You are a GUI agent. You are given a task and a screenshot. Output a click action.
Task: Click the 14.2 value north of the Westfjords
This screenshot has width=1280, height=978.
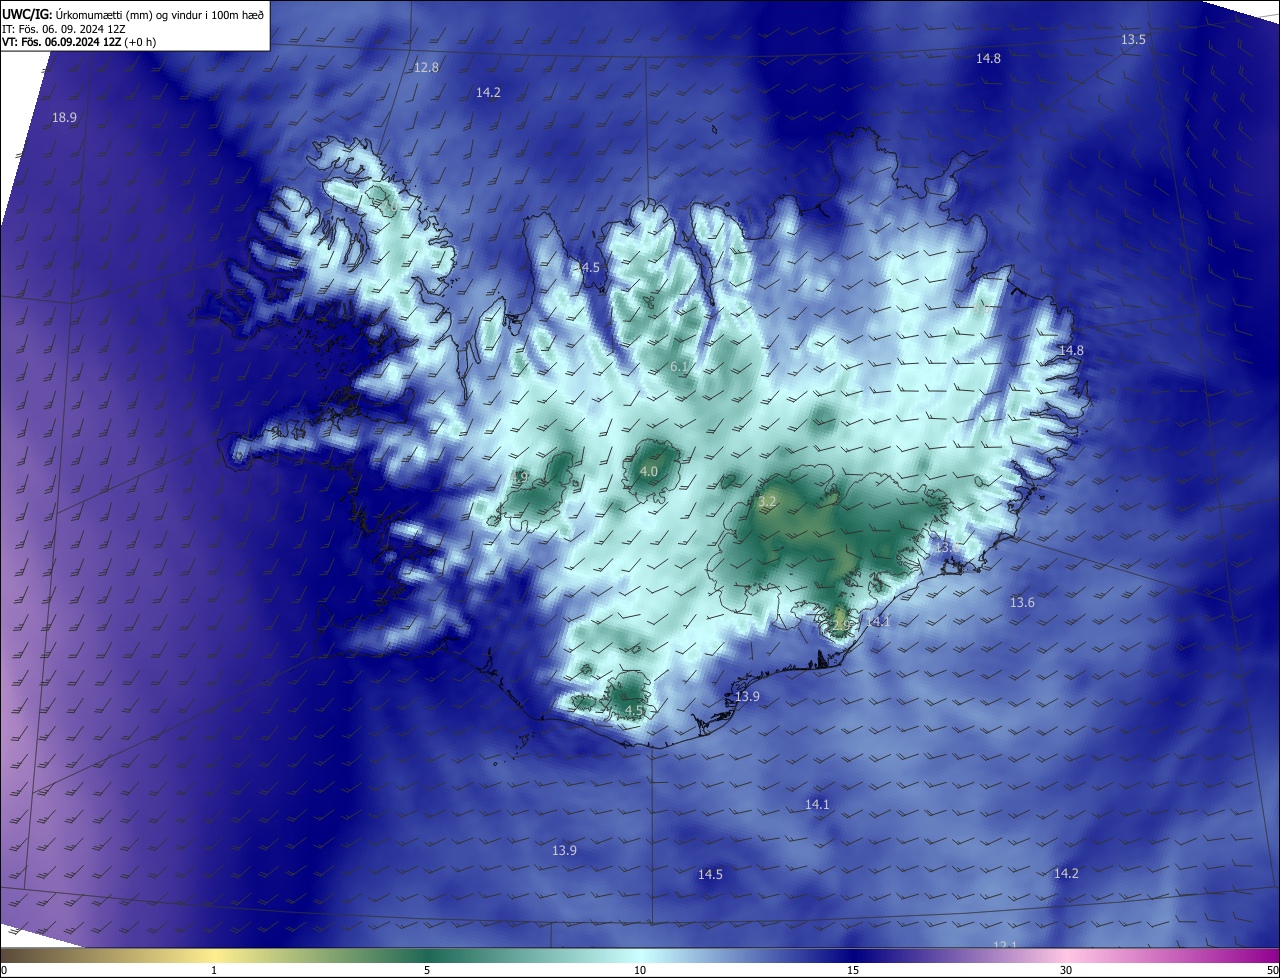tap(488, 92)
